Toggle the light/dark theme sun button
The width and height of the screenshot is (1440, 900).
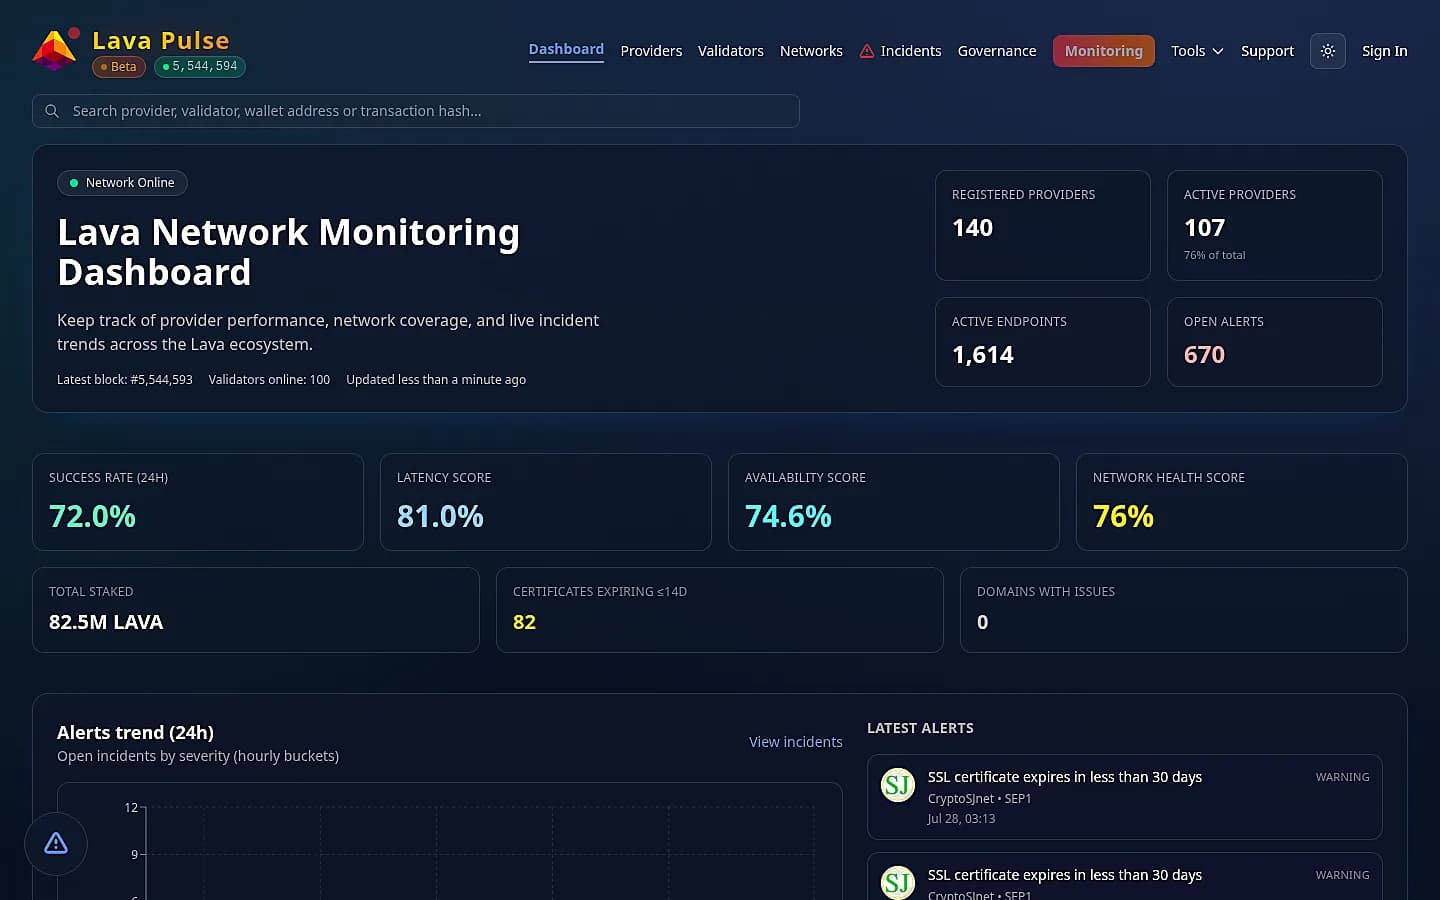pos(1328,51)
